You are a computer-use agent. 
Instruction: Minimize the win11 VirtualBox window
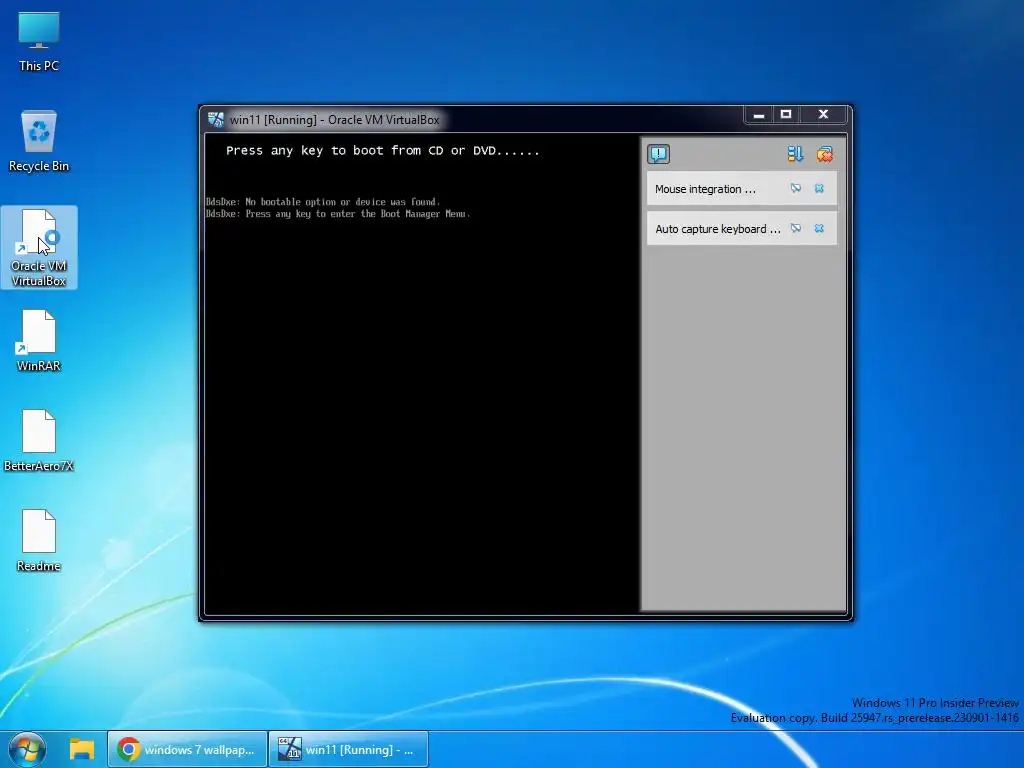(758, 115)
